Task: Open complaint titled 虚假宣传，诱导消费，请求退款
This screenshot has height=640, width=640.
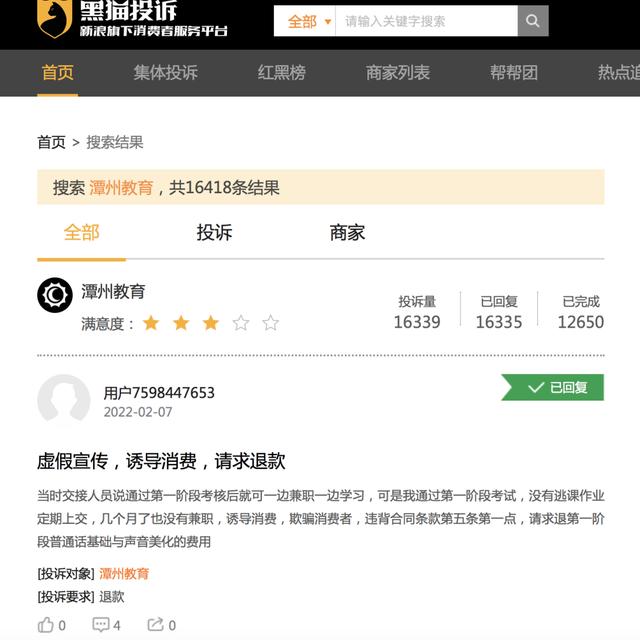Action: [x=161, y=461]
